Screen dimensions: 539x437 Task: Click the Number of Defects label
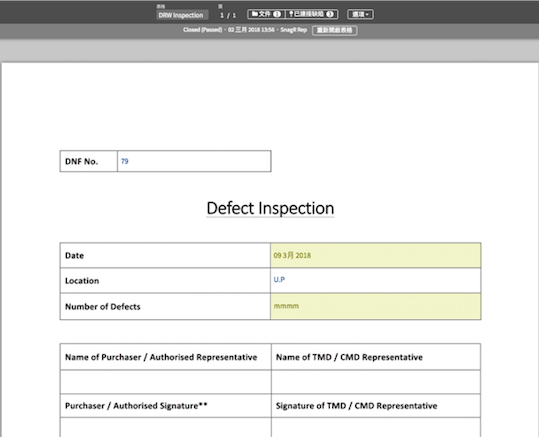coord(103,307)
